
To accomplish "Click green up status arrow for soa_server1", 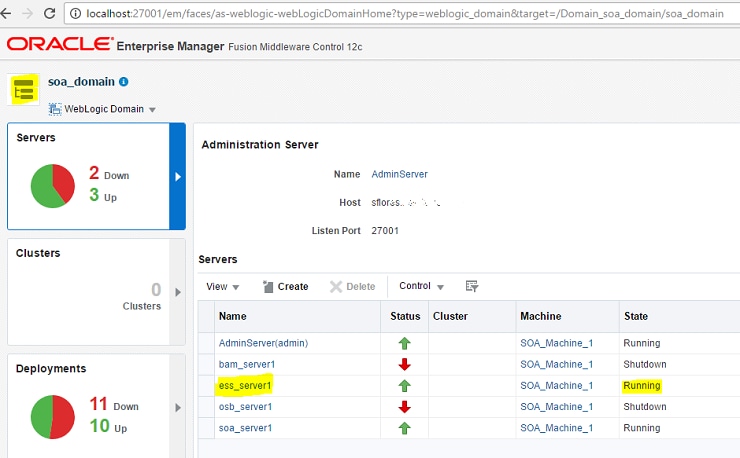I will 404,428.
